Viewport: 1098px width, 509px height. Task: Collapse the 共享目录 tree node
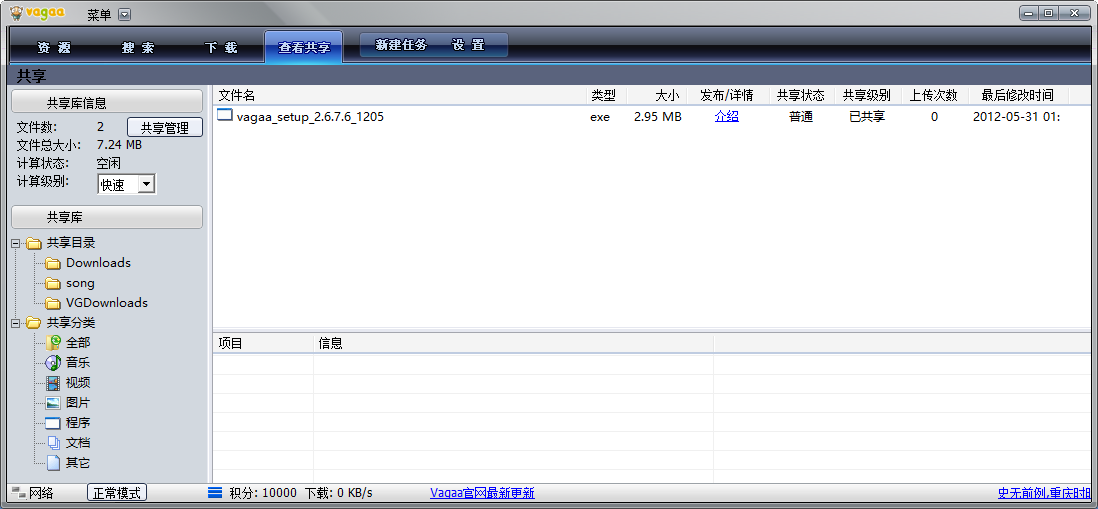point(15,244)
